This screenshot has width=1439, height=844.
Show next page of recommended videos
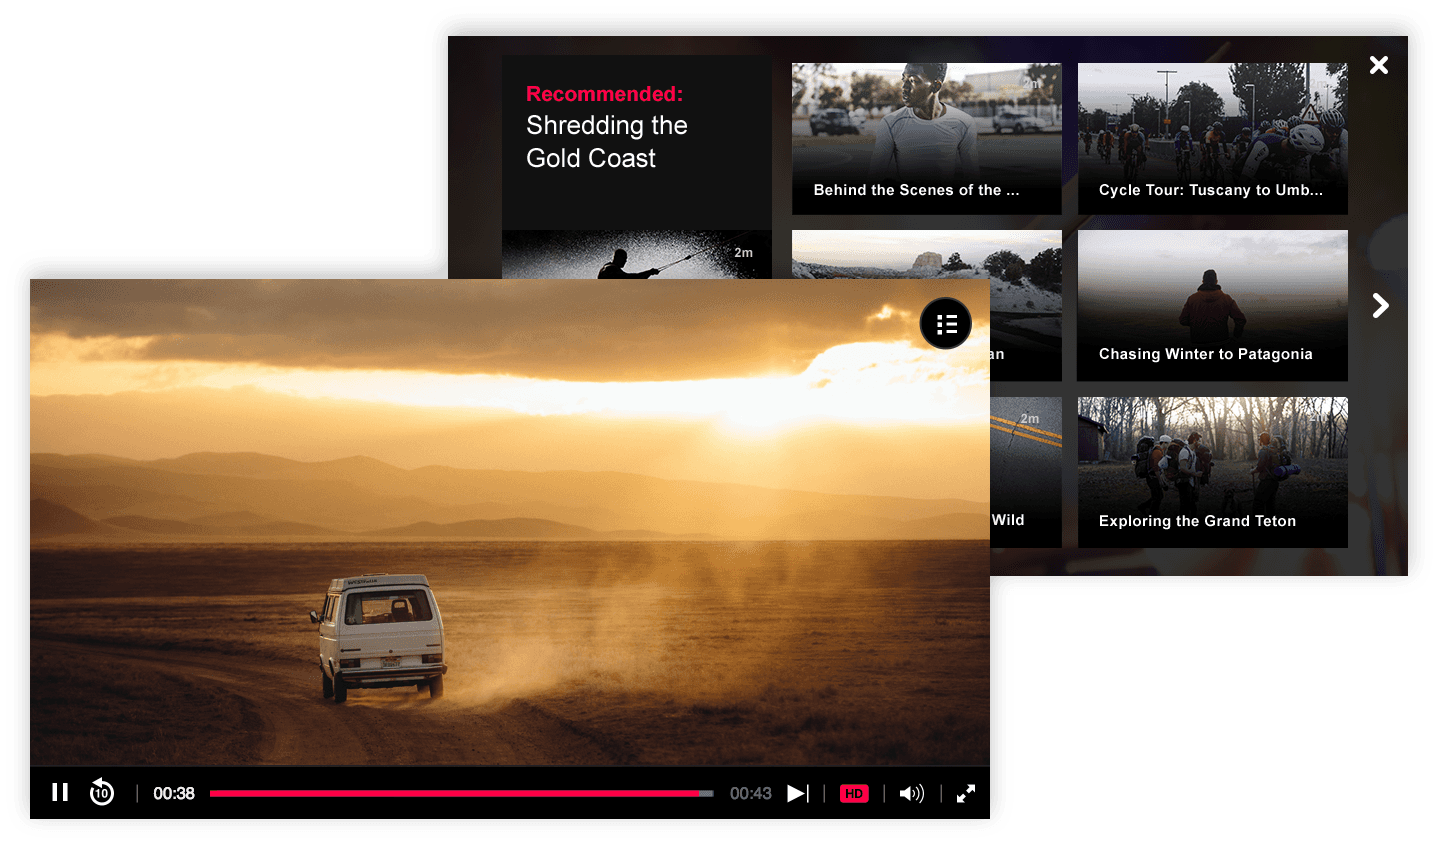click(1380, 305)
